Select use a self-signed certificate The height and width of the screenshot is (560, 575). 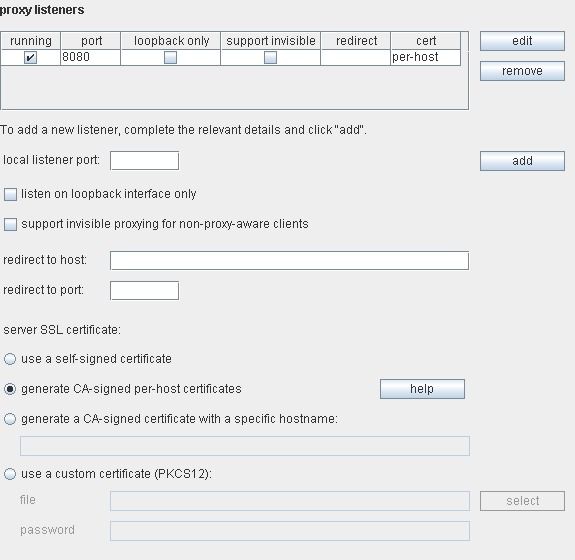coord(10,359)
